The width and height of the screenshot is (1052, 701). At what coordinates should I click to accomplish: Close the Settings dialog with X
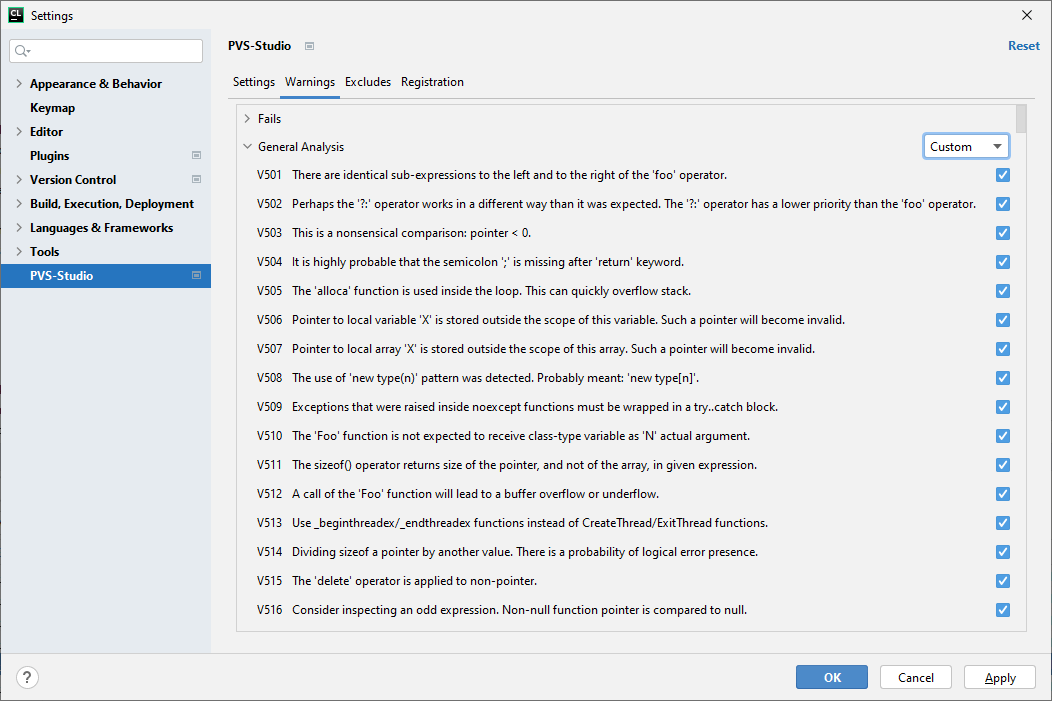point(1027,15)
